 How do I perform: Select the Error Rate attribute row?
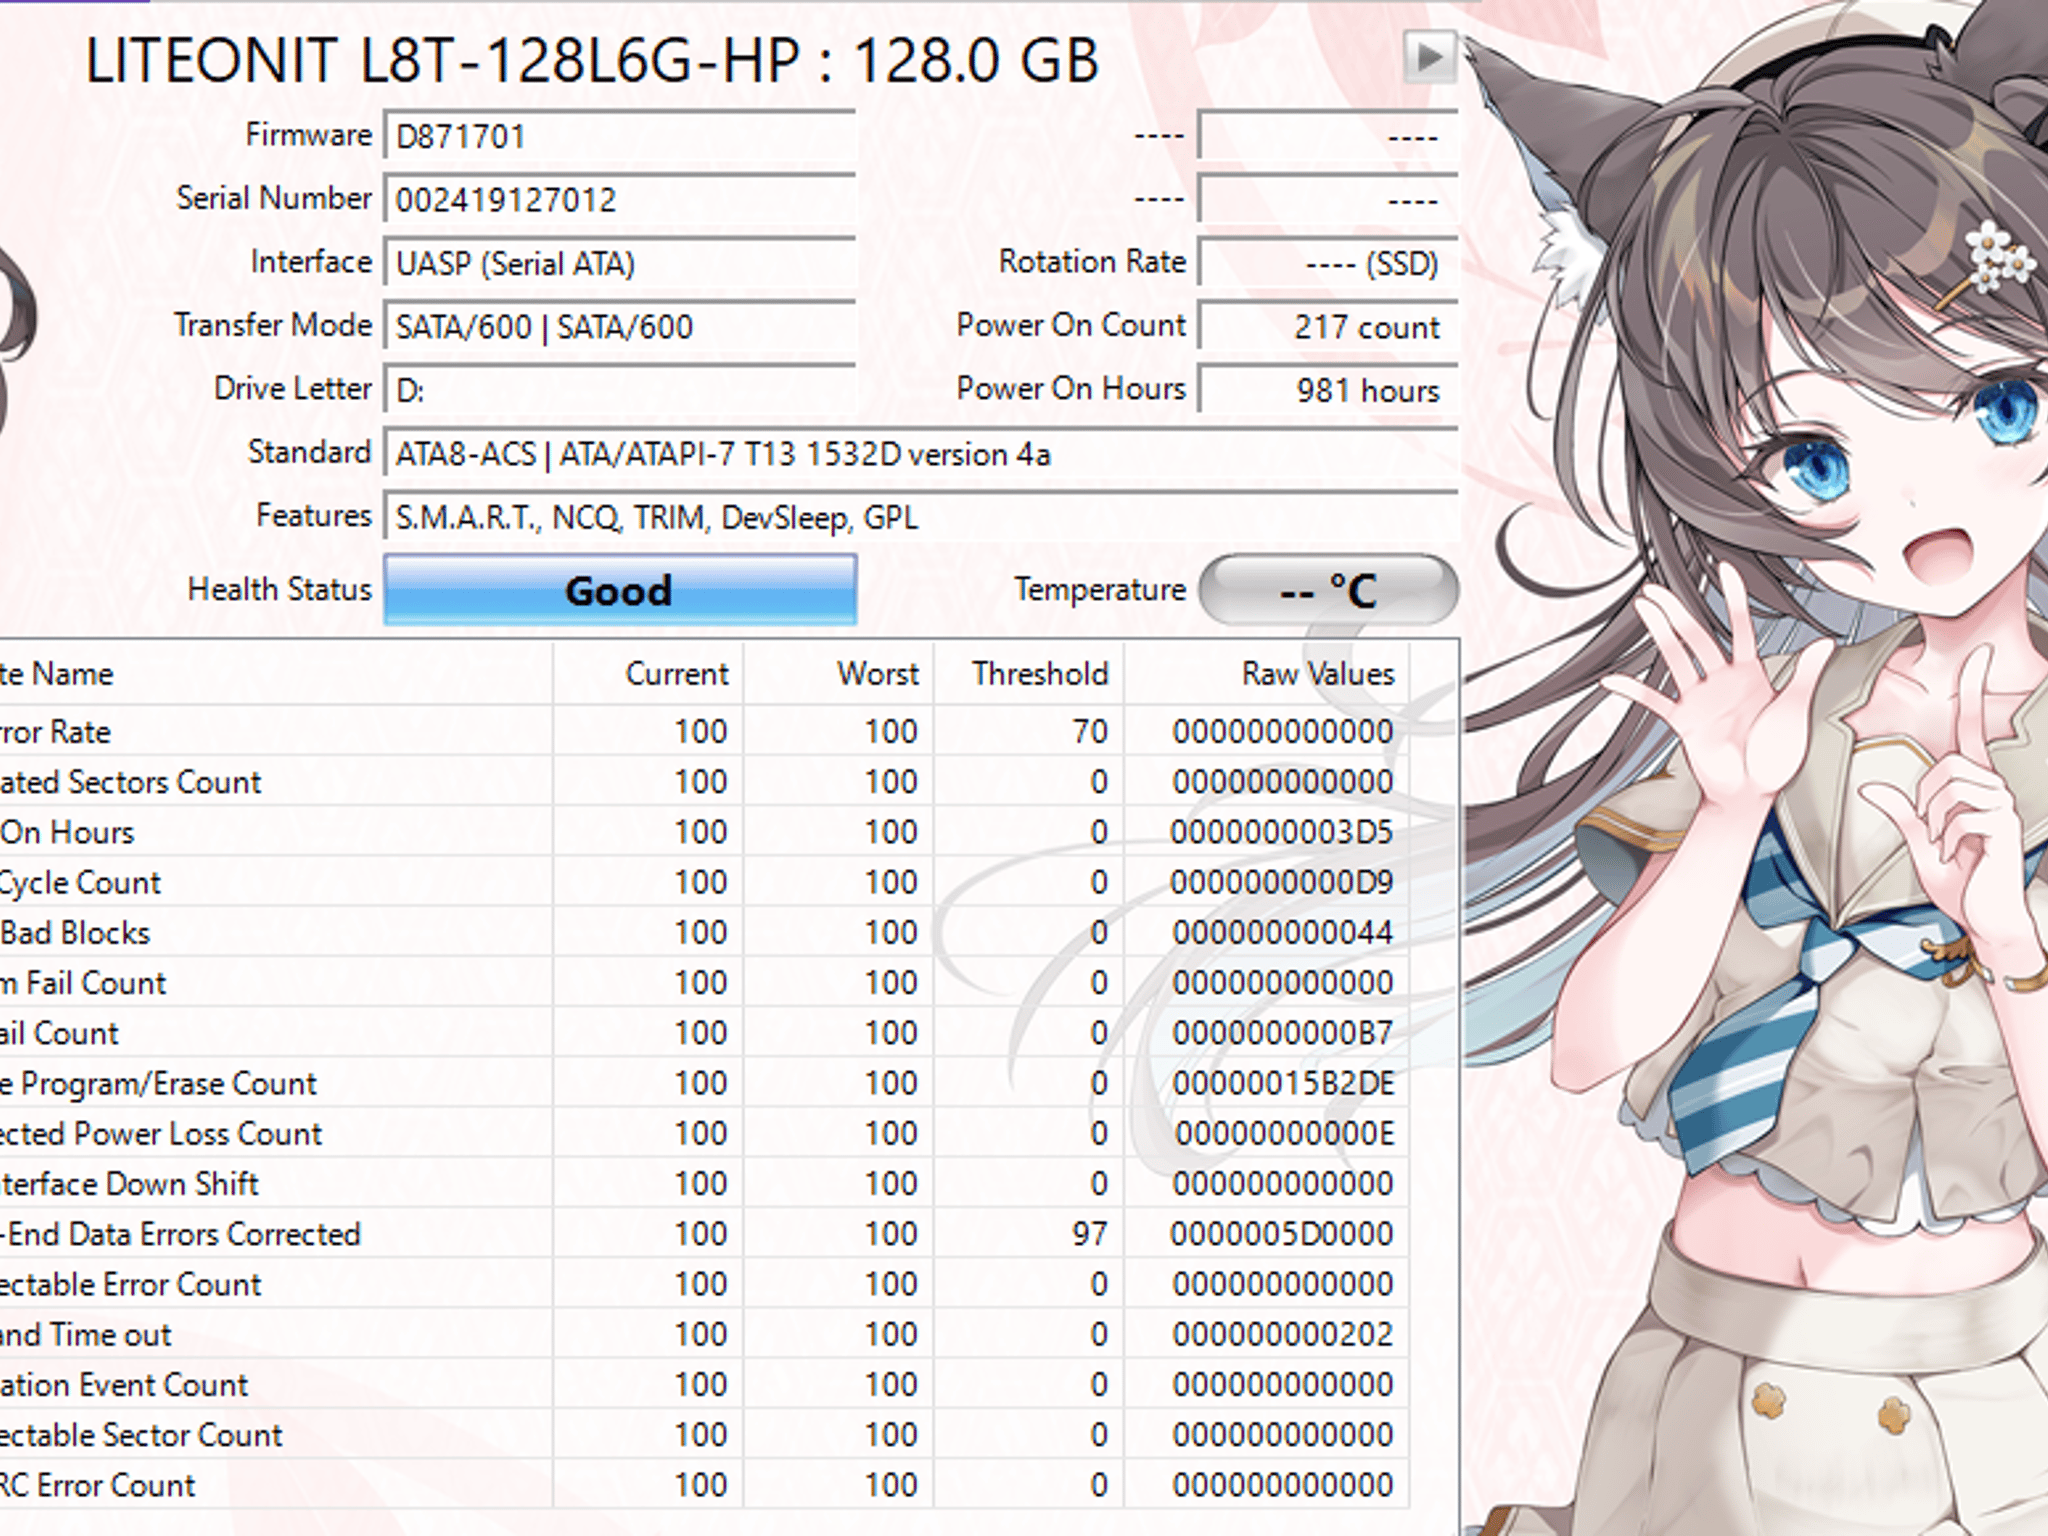pyautogui.click(x=704, y=731)
